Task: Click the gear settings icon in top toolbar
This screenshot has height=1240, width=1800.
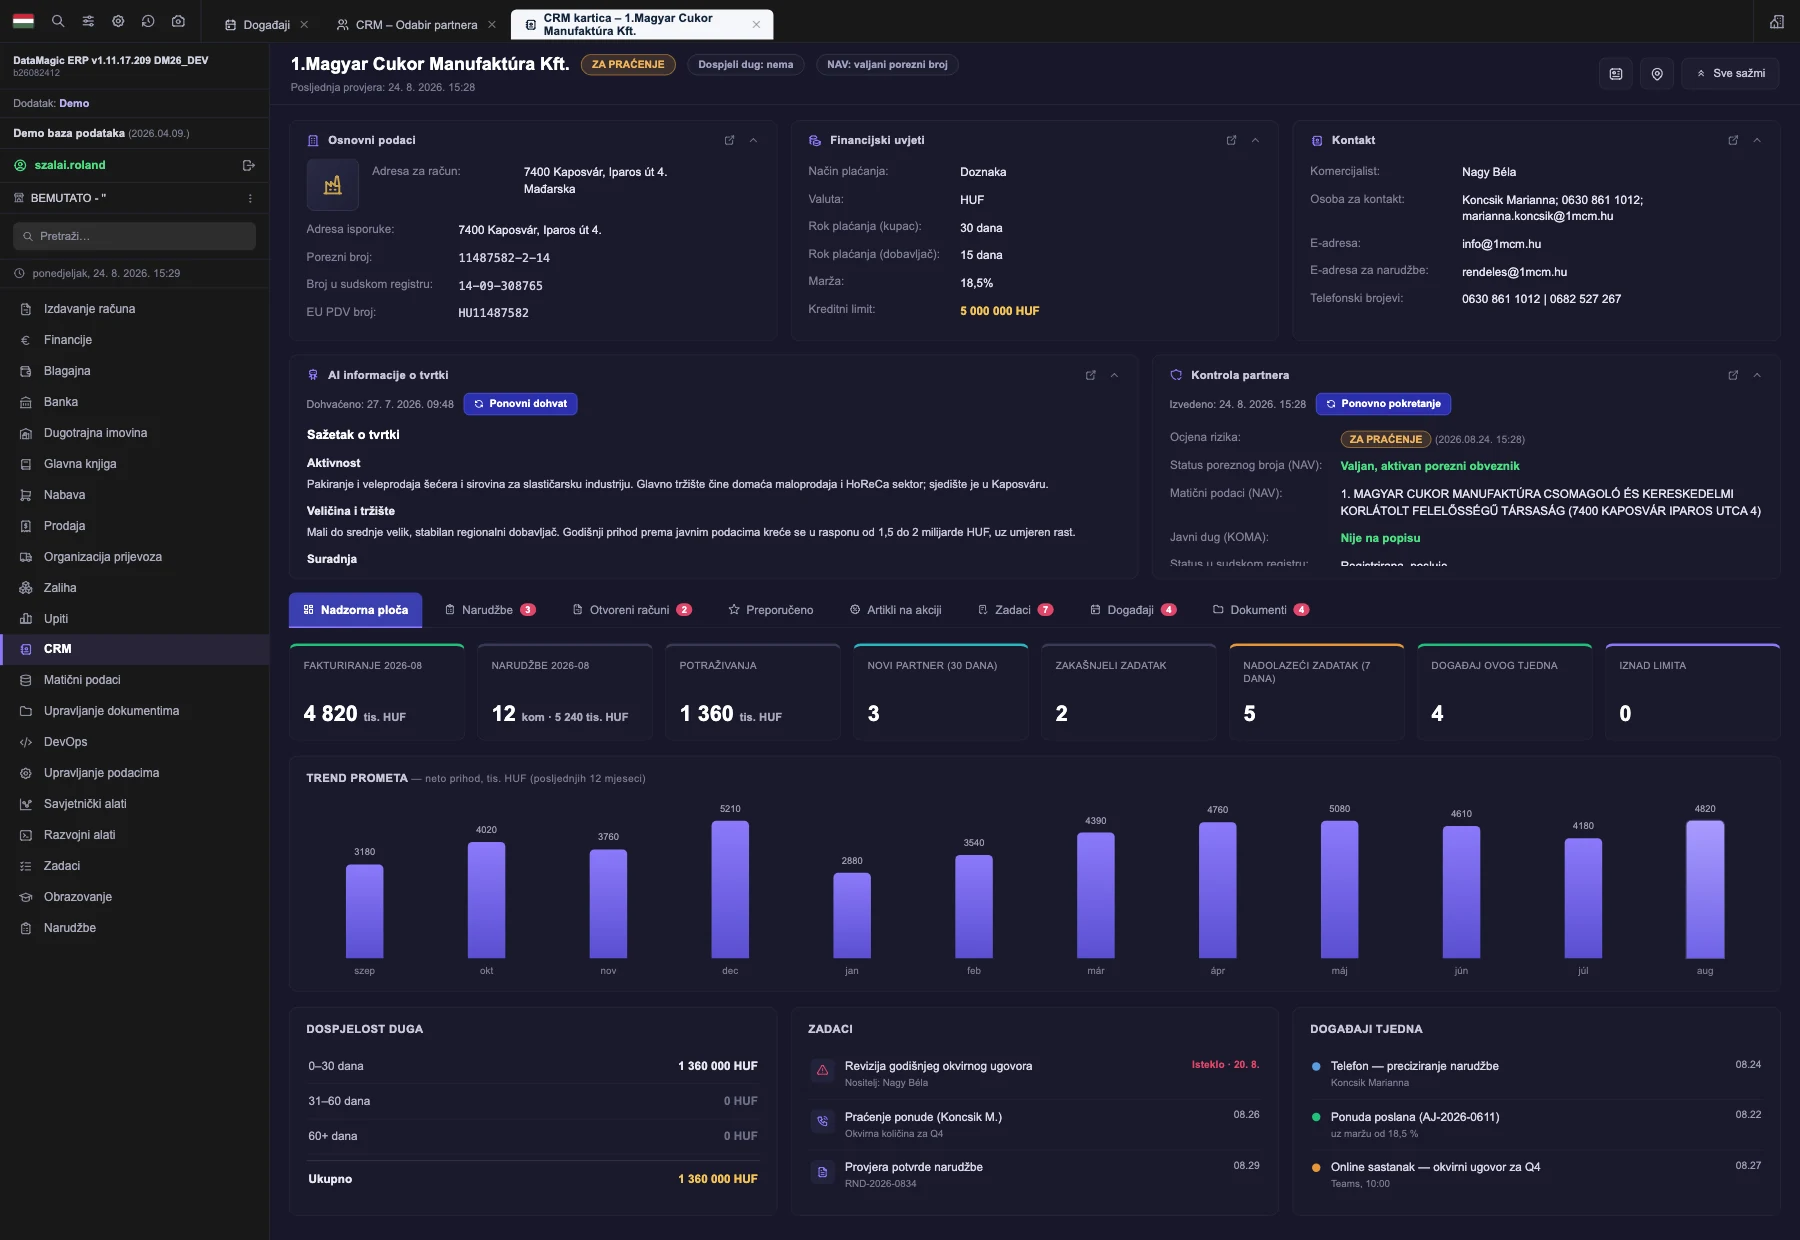Action: coord(118,21)
